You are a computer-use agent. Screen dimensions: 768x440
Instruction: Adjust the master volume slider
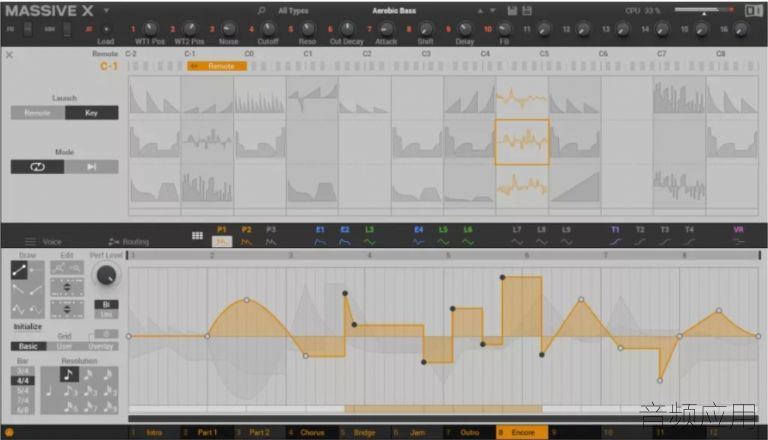coord(704,10)
